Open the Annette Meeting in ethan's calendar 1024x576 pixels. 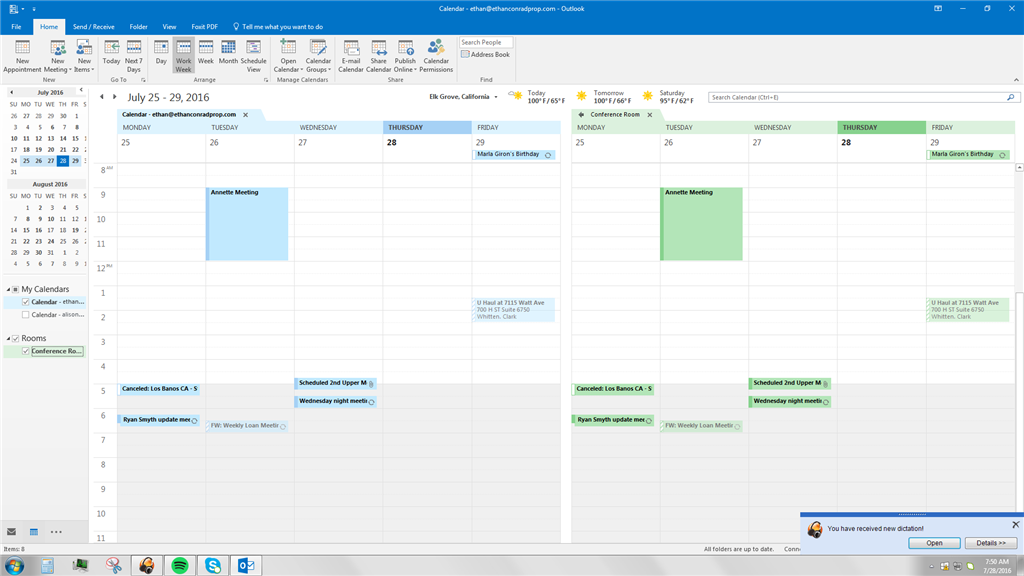tap(247, 224)
